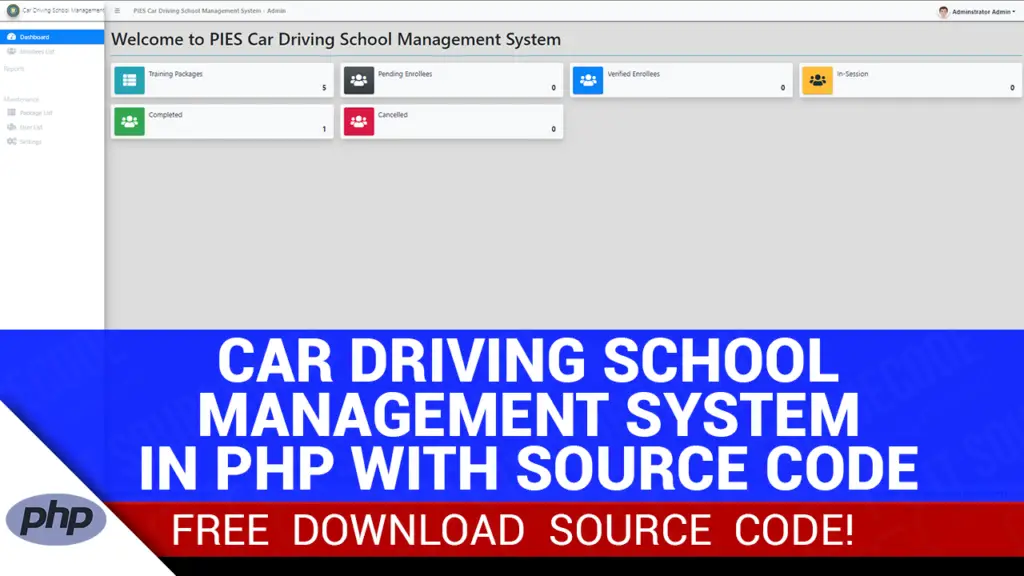1024x576 pixels.
Task: Toggle the sidebar with the hamburger icon
Action: (x=116, y=11)
